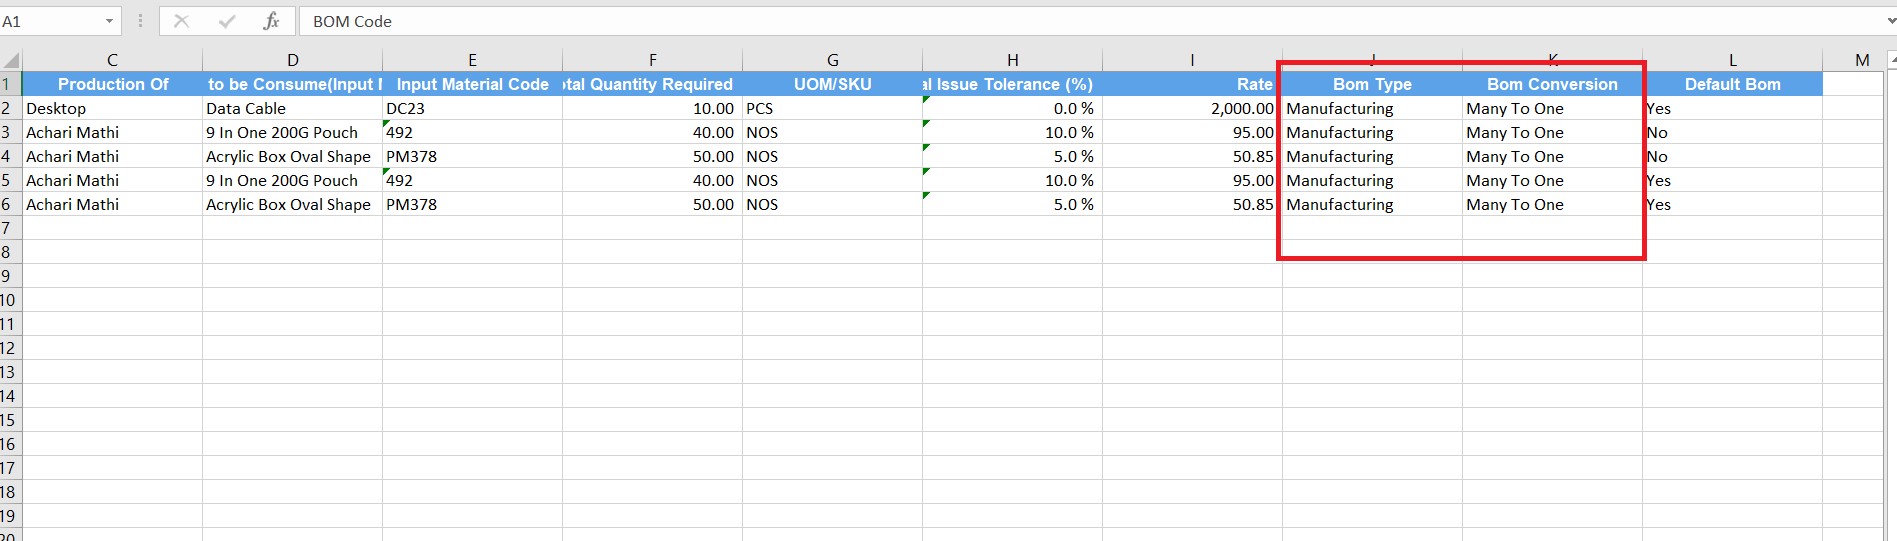Click the Bom Type header cell
1897x541 pixels.
pos(1372,84)
